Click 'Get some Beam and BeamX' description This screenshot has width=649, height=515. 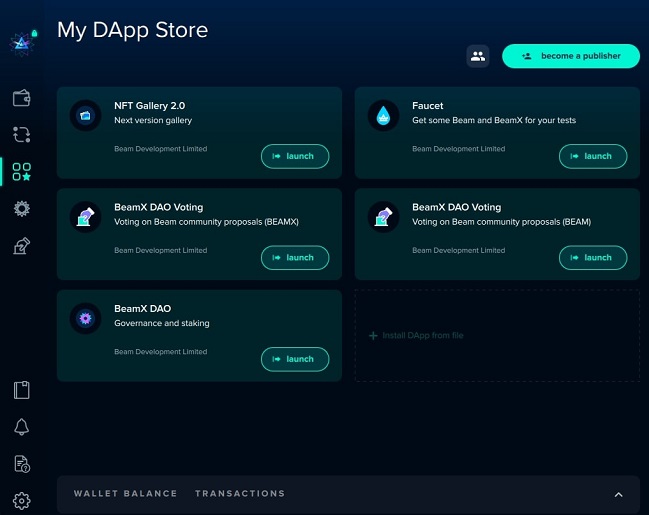(494, 120)
